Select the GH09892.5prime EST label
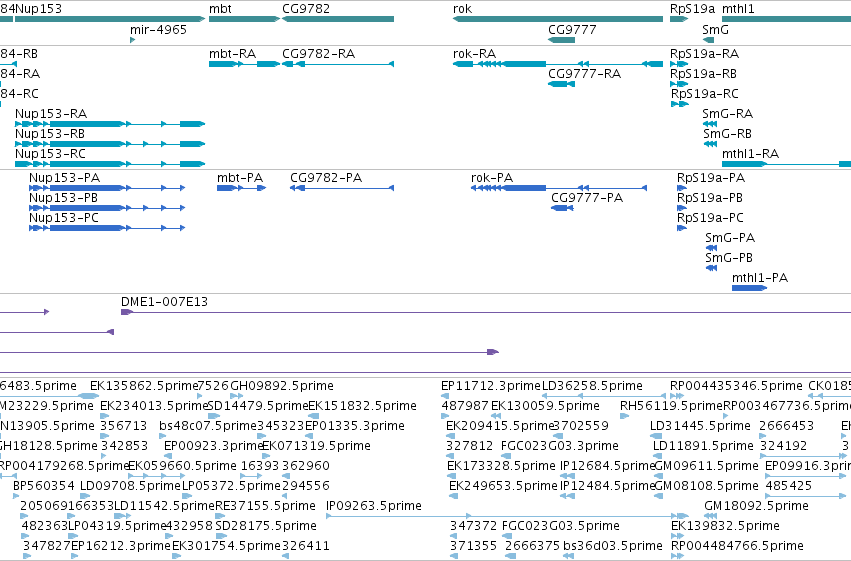Viewport: 851px width, 561px height. (x=282, y=386)
